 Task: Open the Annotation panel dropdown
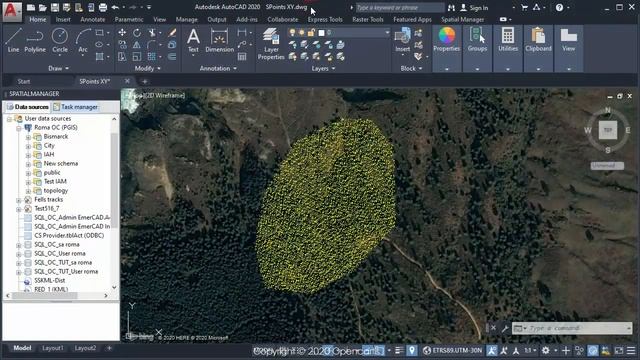218,68
